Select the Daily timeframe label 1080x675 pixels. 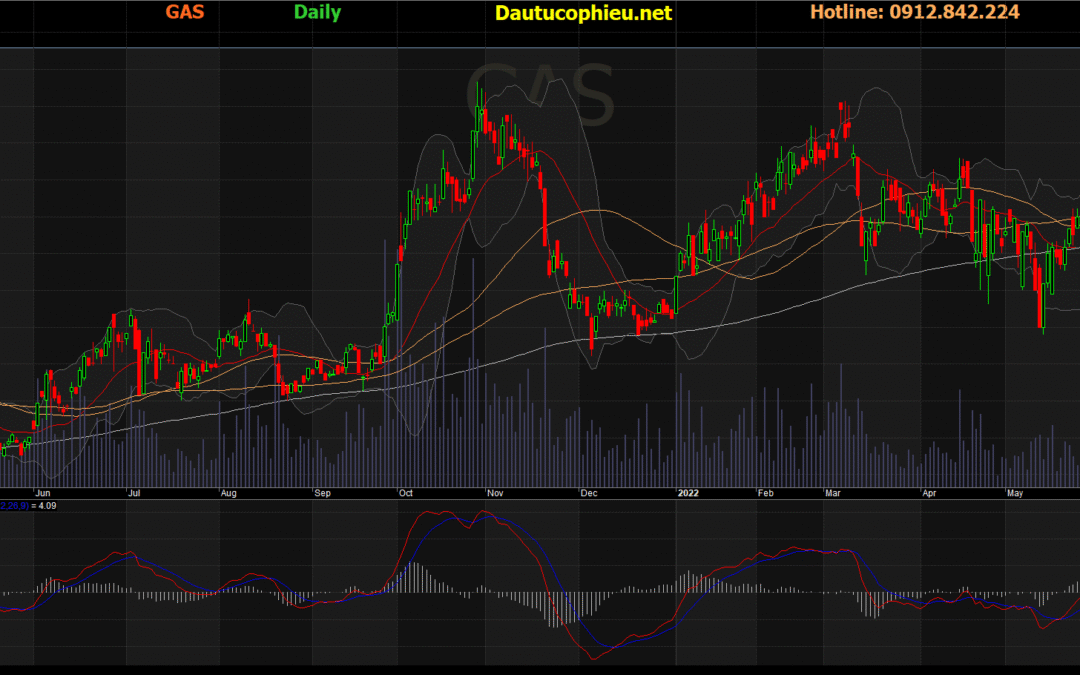[317, 13]
